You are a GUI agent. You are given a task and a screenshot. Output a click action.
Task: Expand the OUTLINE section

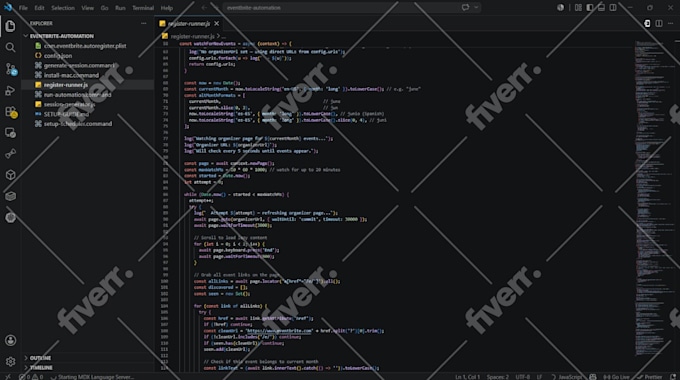(40, 358)
